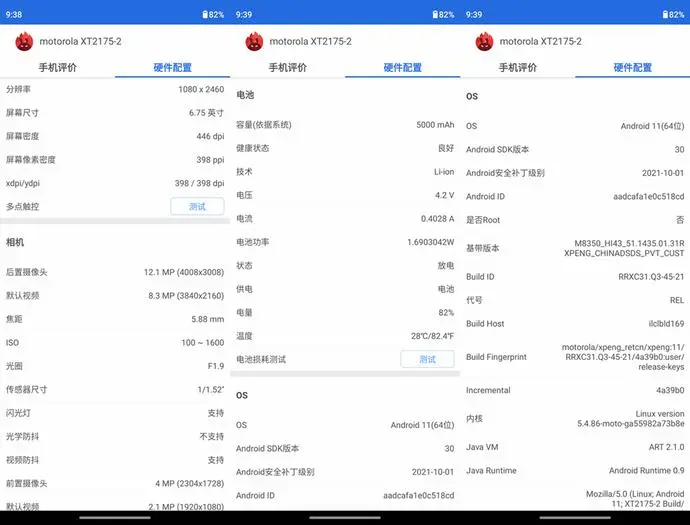Select the F1.9 aperture value
690x525 pixels.
(216, 366)
